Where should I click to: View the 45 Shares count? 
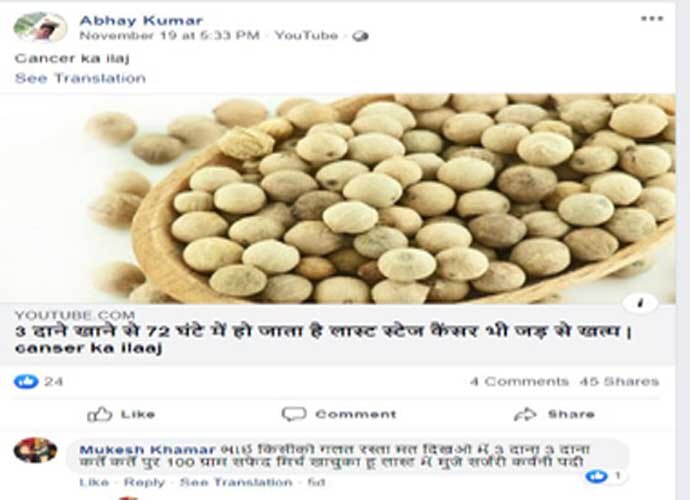(620, 381)
